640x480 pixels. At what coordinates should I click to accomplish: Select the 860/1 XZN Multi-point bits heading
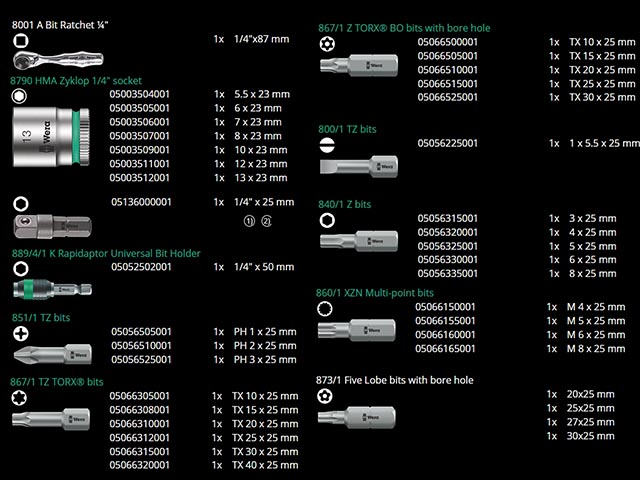pyautogui.click(x=375, y=293)
